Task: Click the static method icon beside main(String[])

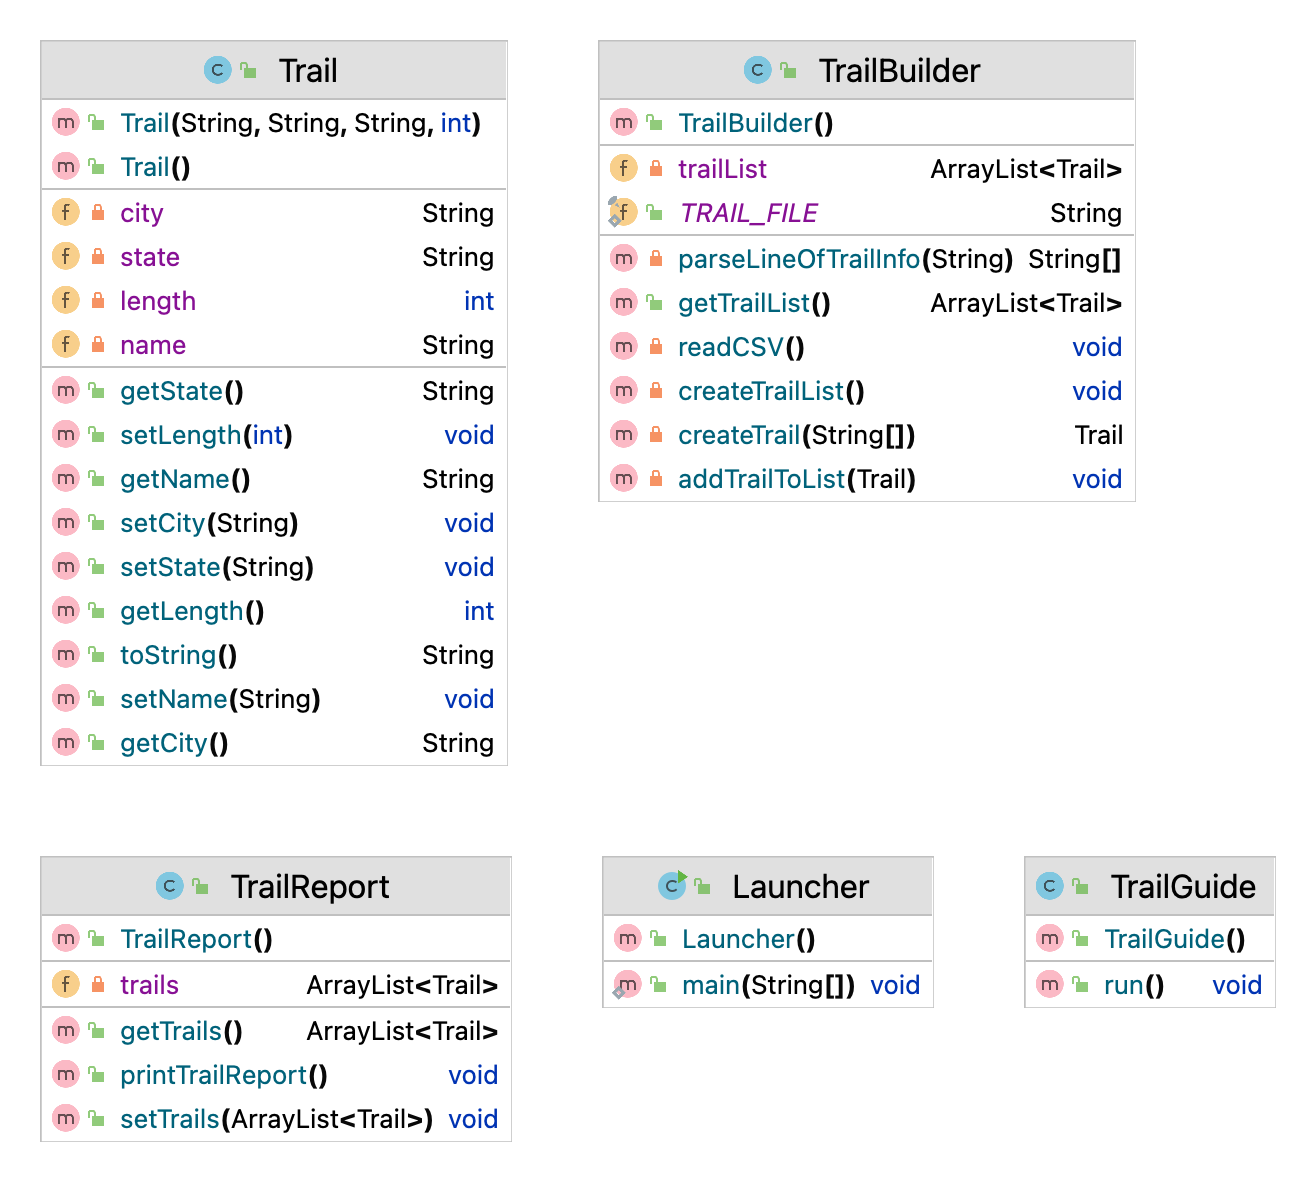Action: [x=627, y=985]
